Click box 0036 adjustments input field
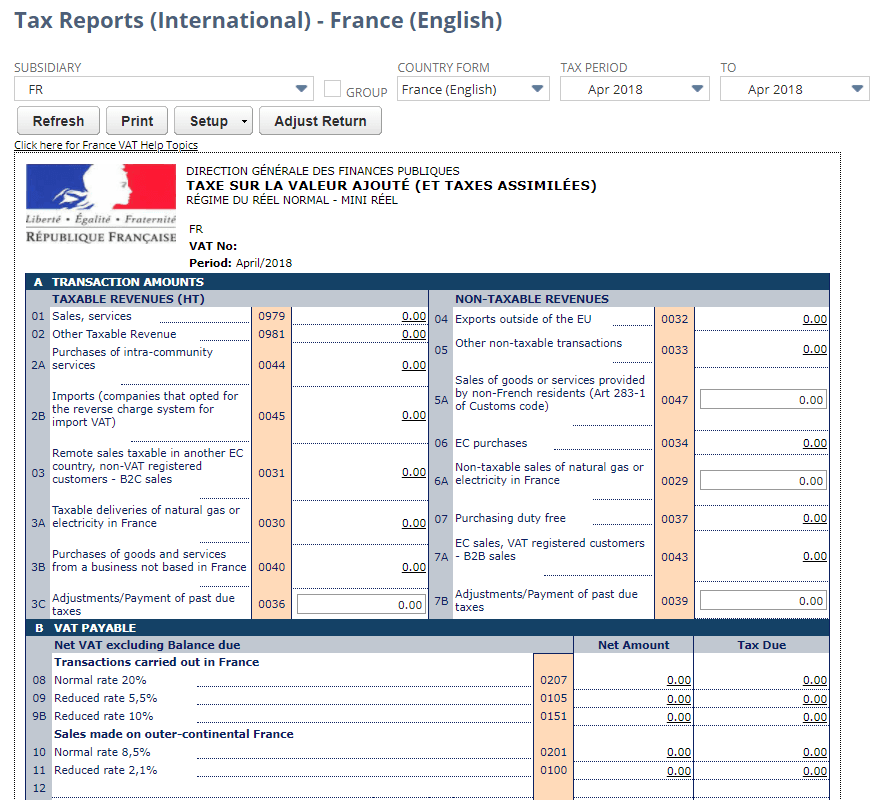 pos(361,604)
